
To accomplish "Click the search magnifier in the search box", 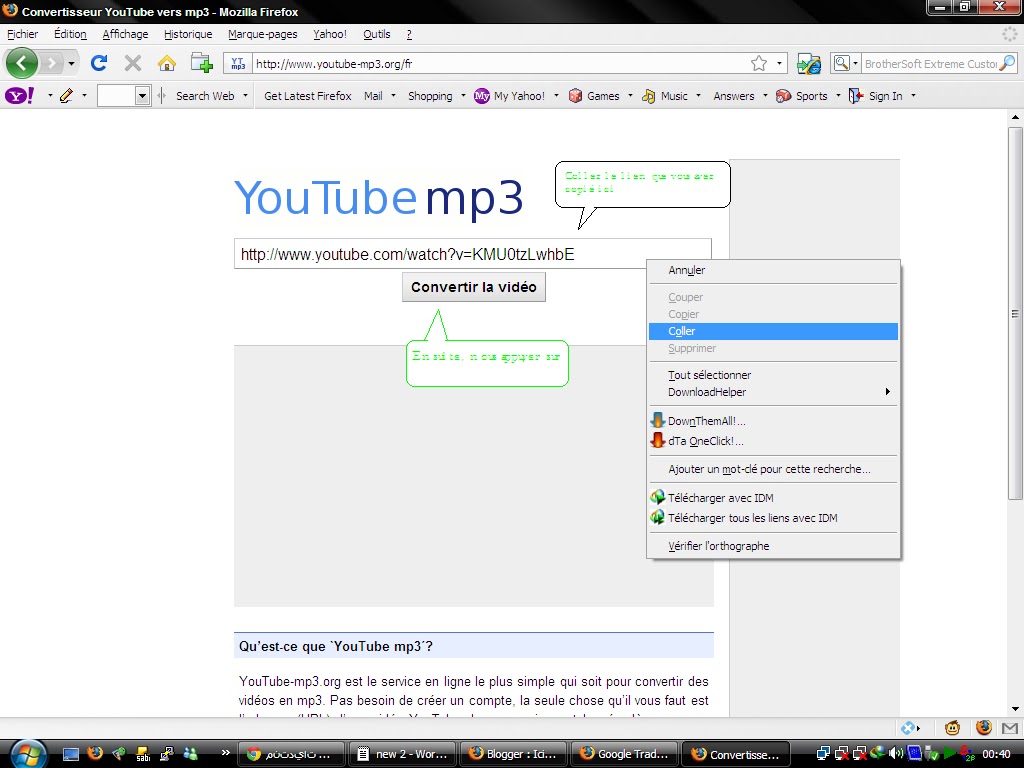I will pos(1007,63).
